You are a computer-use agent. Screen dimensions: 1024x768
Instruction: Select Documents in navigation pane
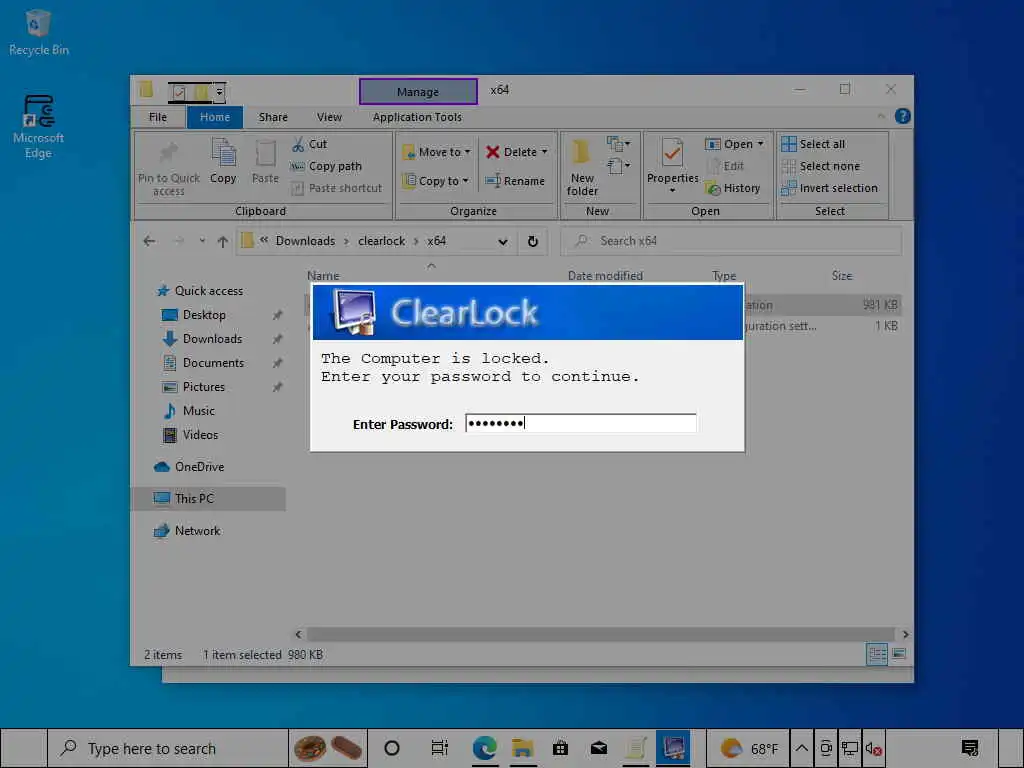(203, 362)
